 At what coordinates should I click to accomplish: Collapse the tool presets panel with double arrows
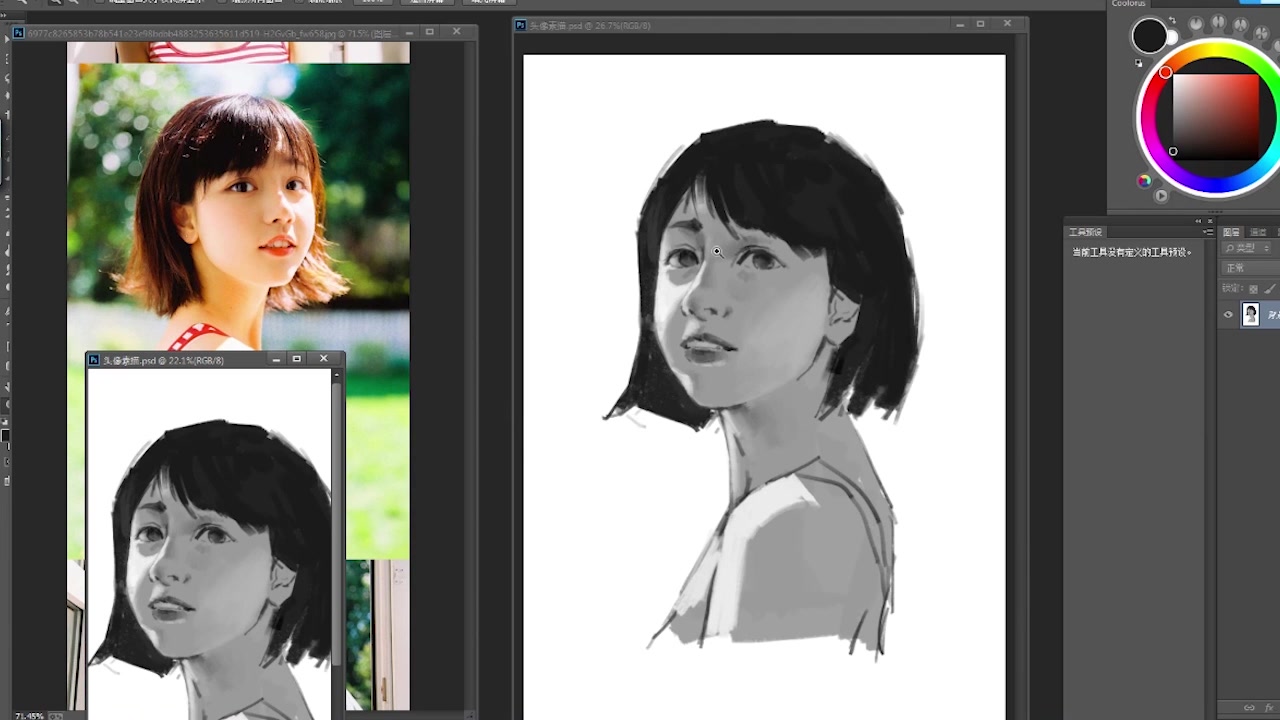(x=1198, y=221)
